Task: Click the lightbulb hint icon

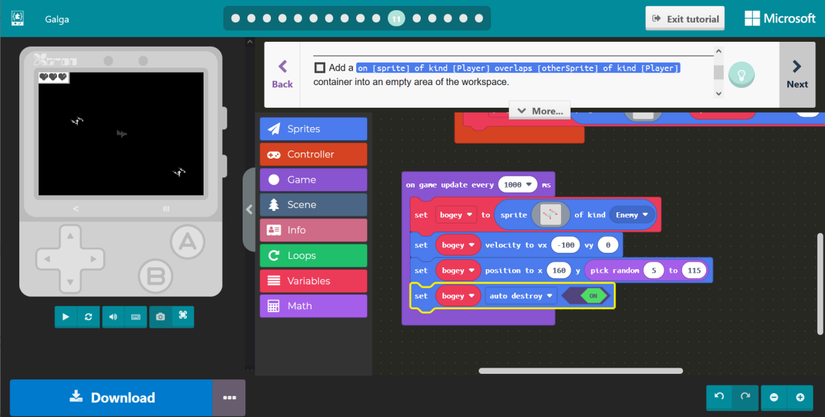Action: coord(741,75)
